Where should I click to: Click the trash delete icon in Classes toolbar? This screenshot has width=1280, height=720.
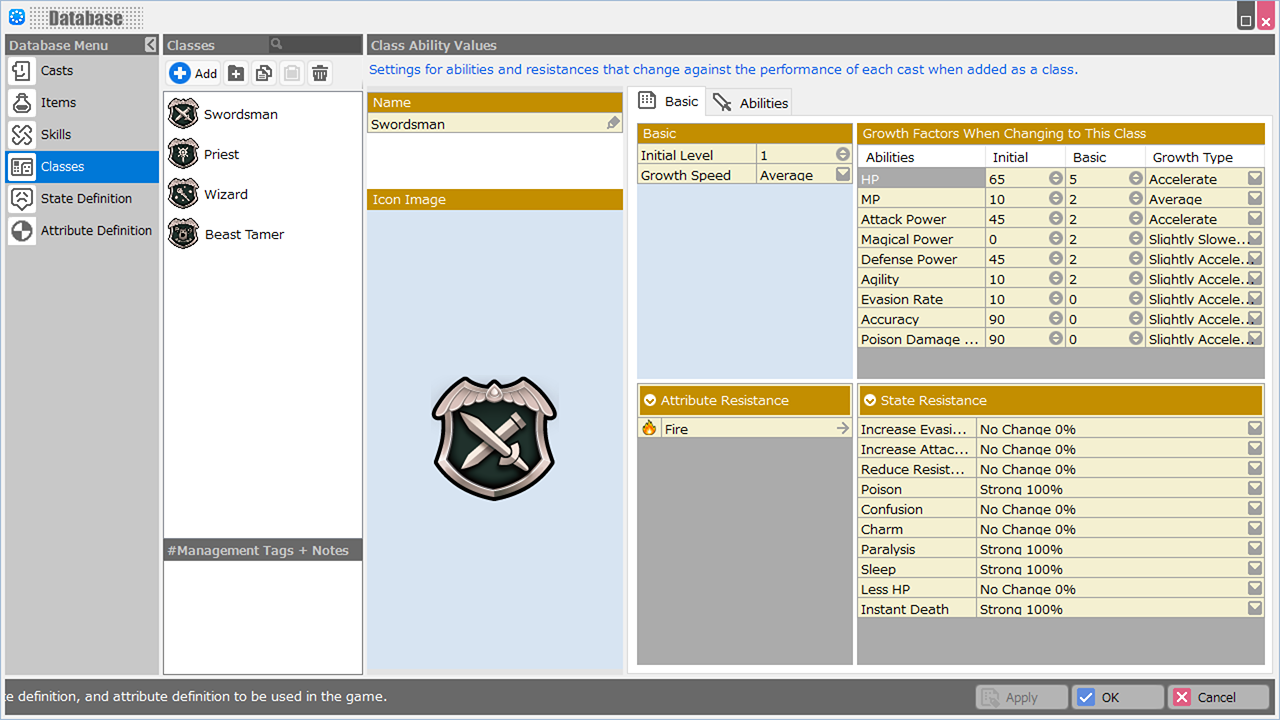[x=320, y=73]
